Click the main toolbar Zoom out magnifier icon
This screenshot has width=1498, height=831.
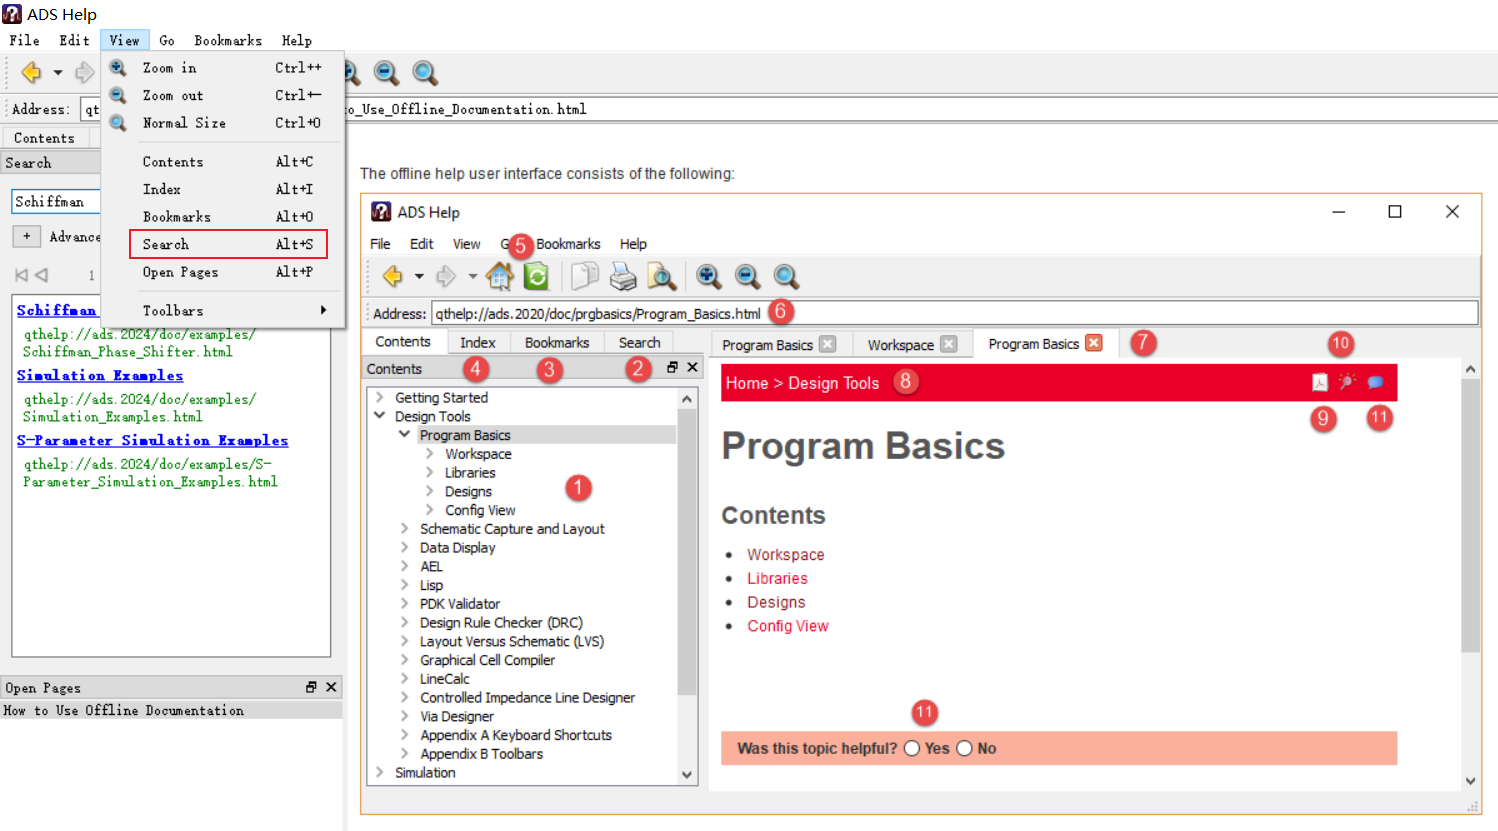pos(386,72)
